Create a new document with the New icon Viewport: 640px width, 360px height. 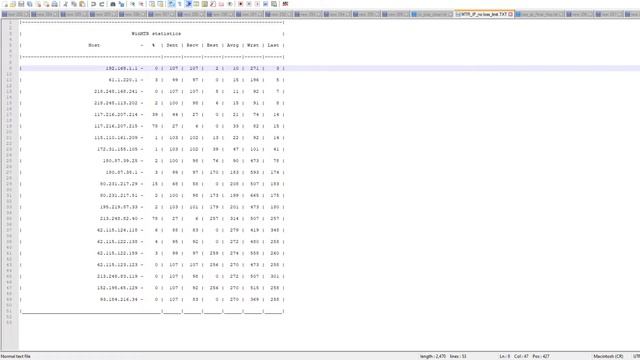coord(4,4)
